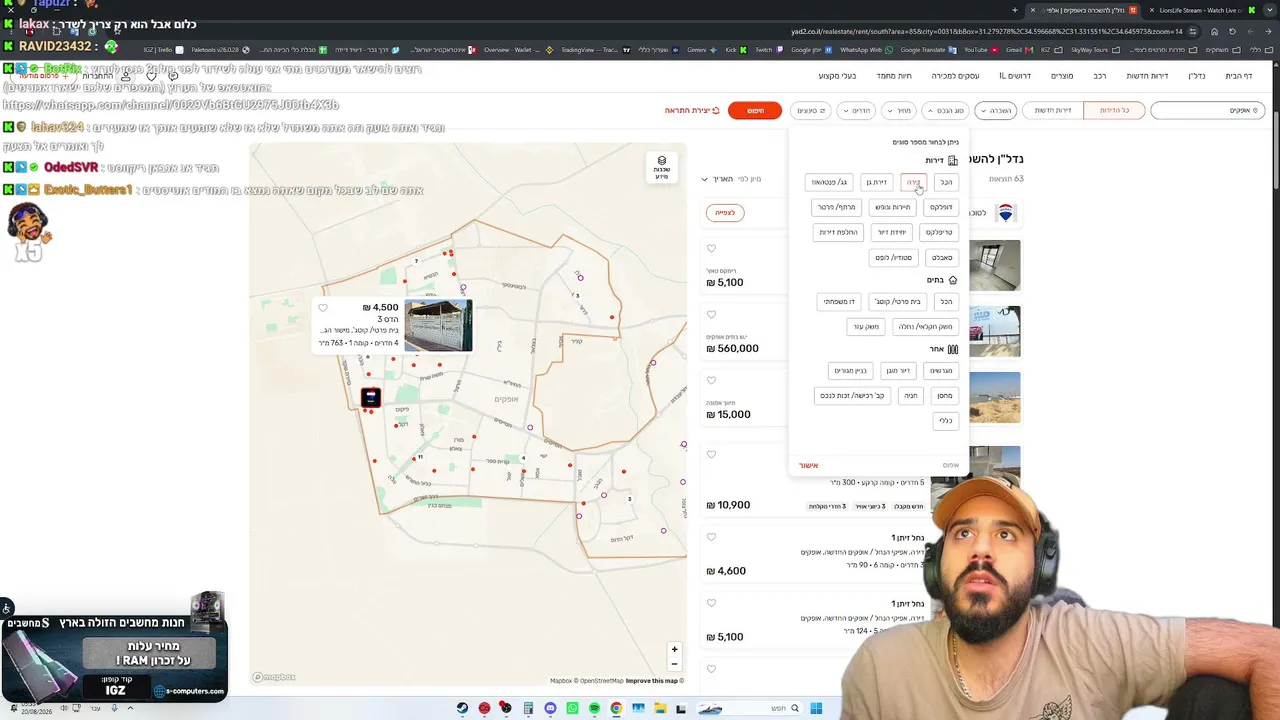Click the heart in the 4,500 ₪ map popup
The image size is (1280, 720).
click(x=322, y=308)
